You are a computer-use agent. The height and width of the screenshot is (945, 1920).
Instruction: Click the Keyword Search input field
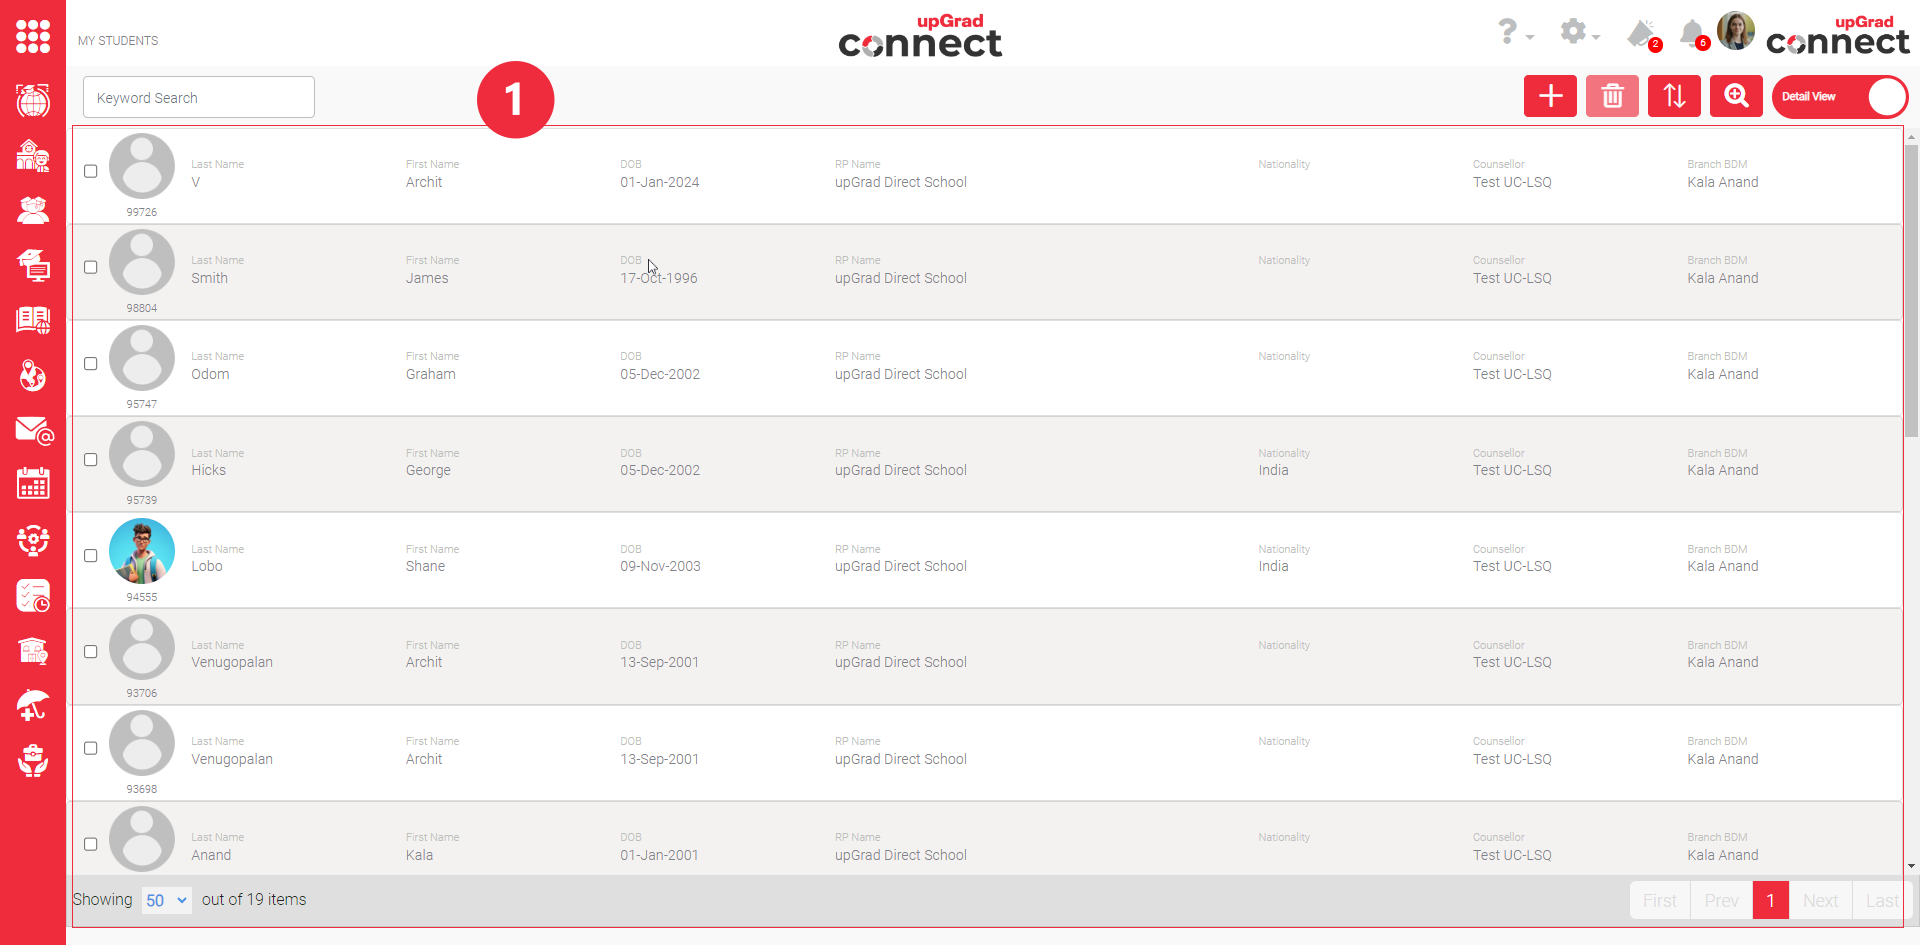pyautogui.click(x=199, y=98)
